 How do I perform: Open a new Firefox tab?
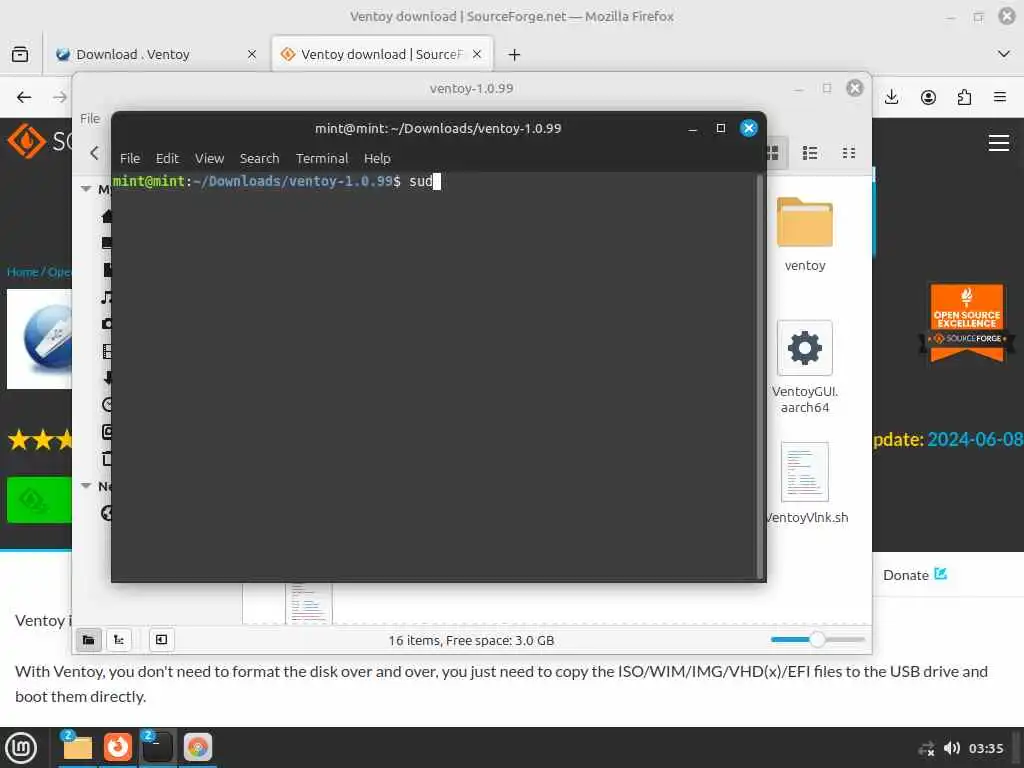pyautogui.click(x=514, y=55)
